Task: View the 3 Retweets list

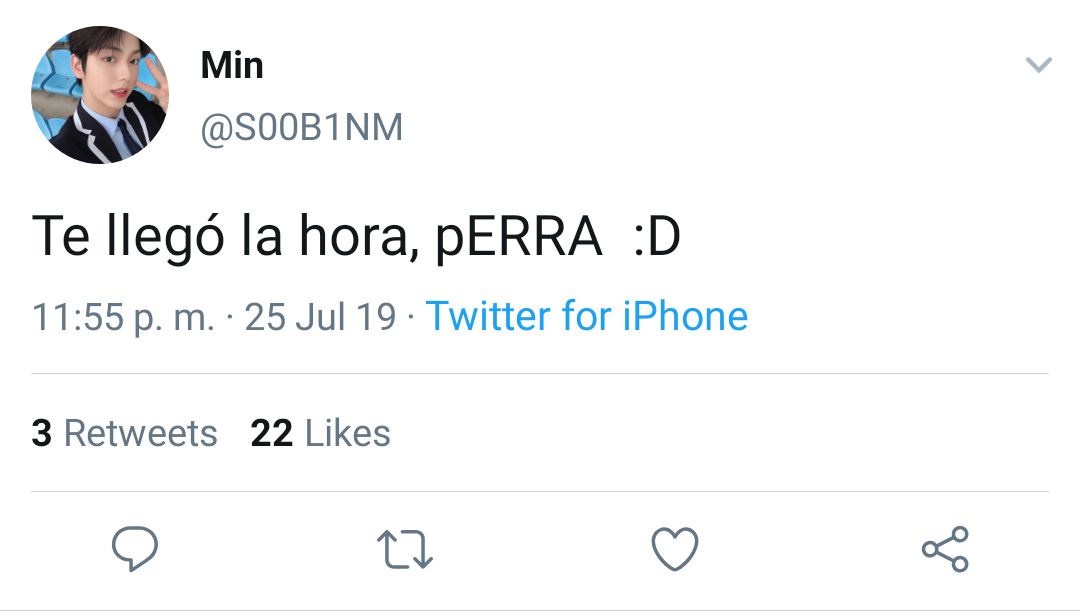Action: click(x=125, y=433)
